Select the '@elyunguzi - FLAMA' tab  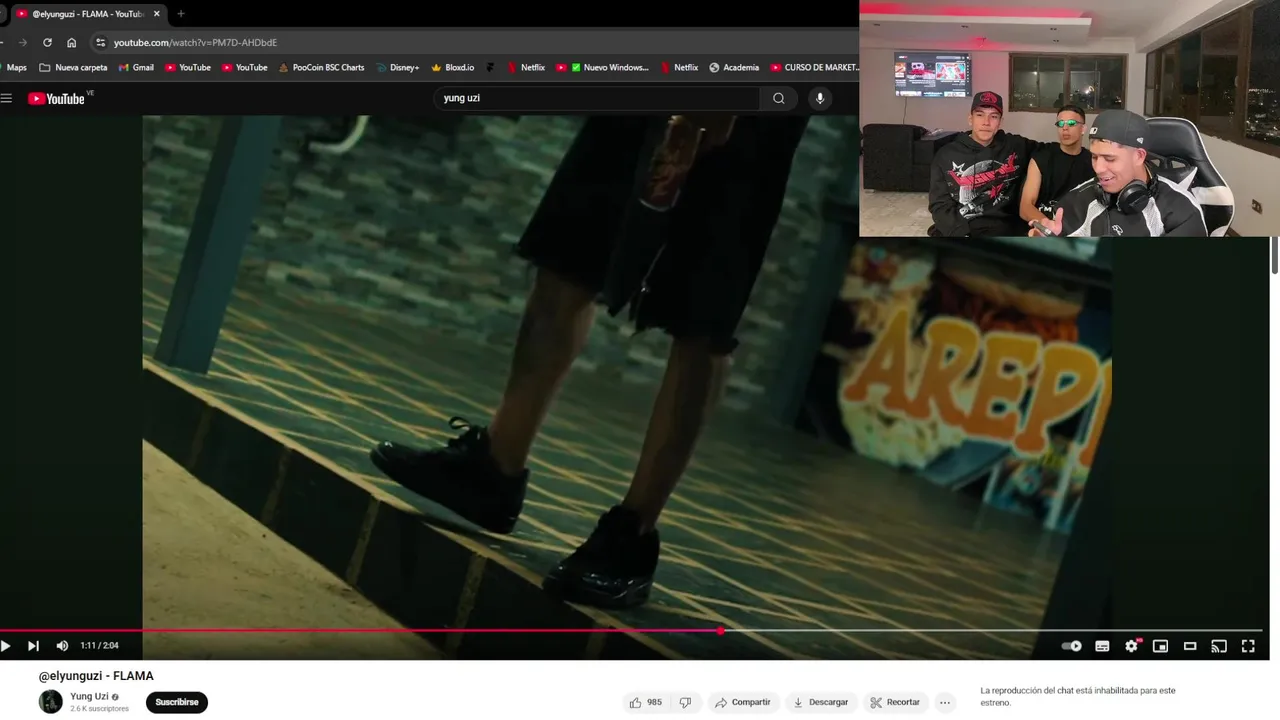88,14
